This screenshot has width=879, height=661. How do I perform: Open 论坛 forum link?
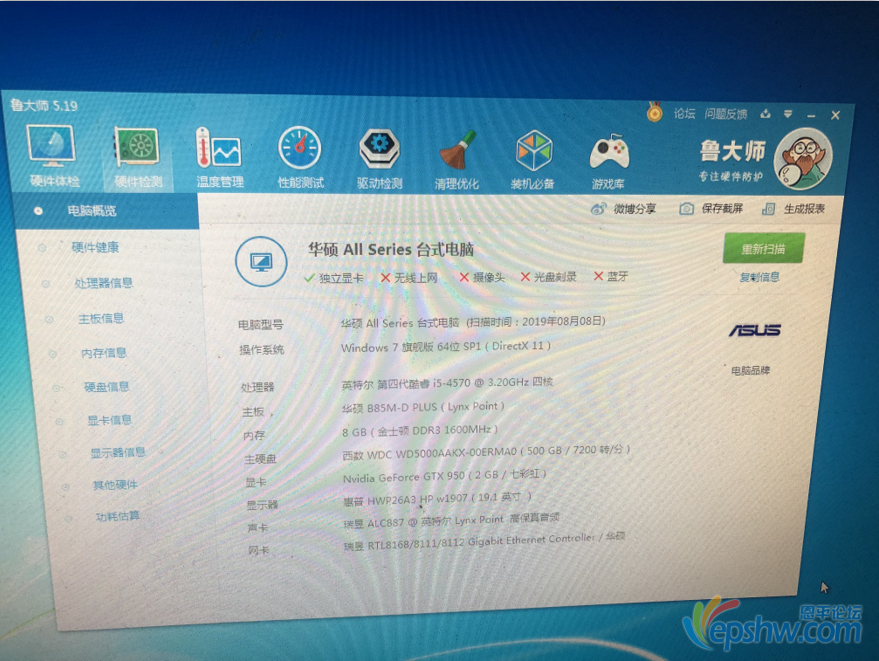[684, 114]
